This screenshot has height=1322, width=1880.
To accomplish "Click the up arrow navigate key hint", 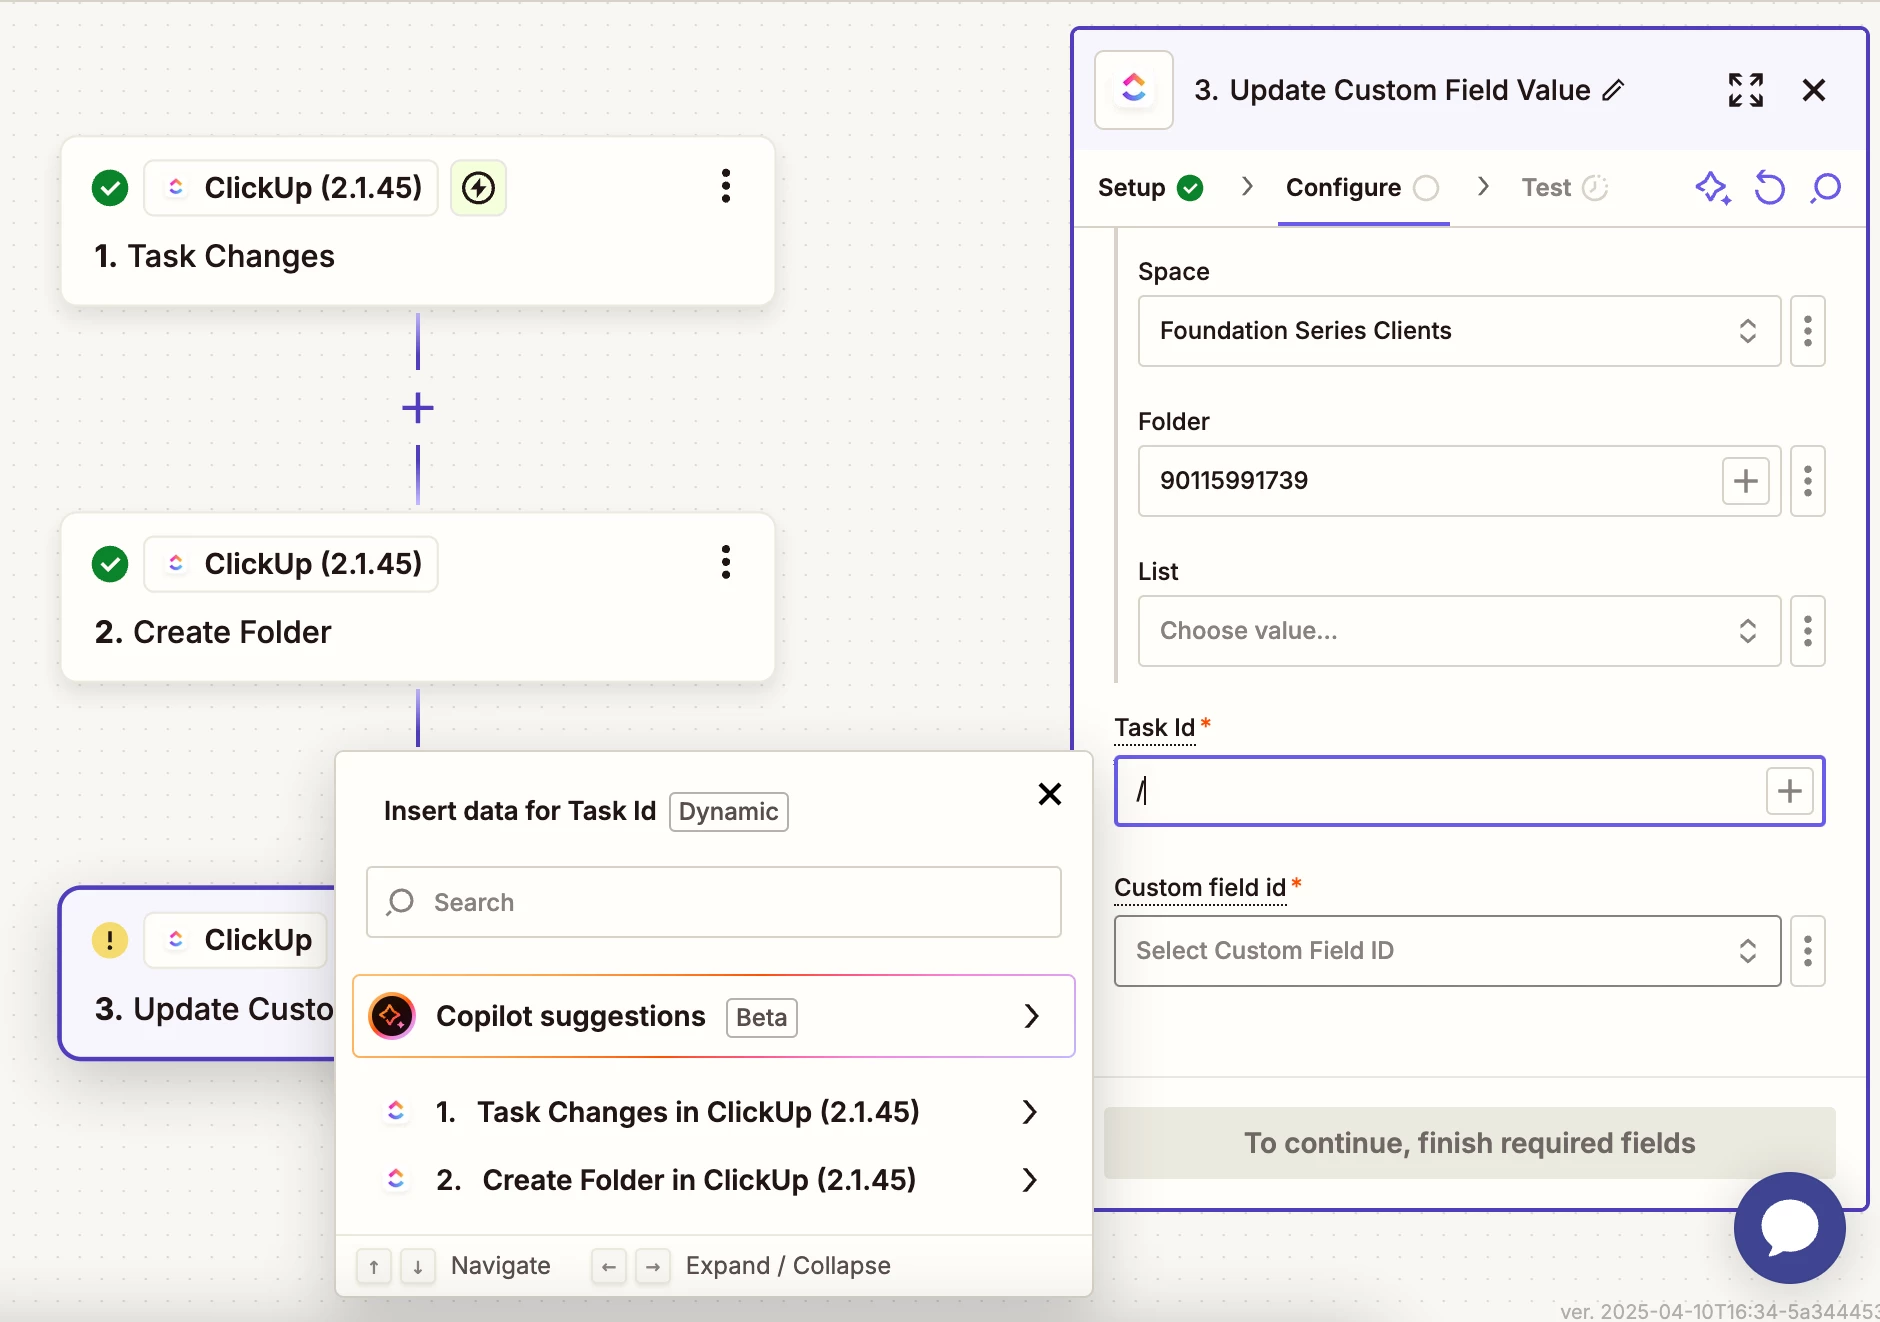I will tap(374, 1267).
